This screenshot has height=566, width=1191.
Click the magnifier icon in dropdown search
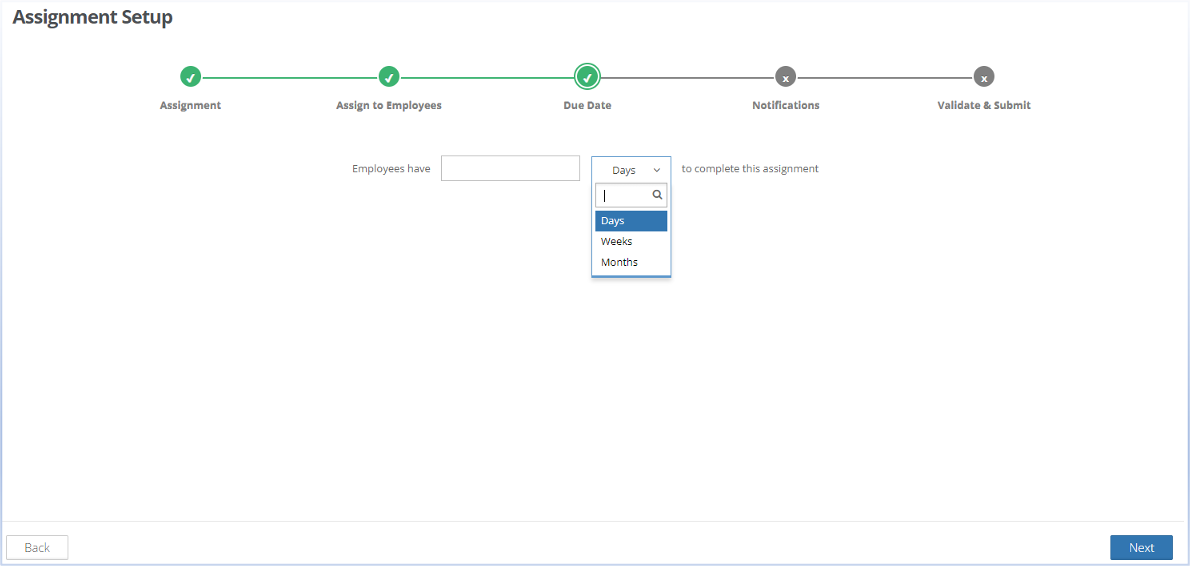pos(658,195)
